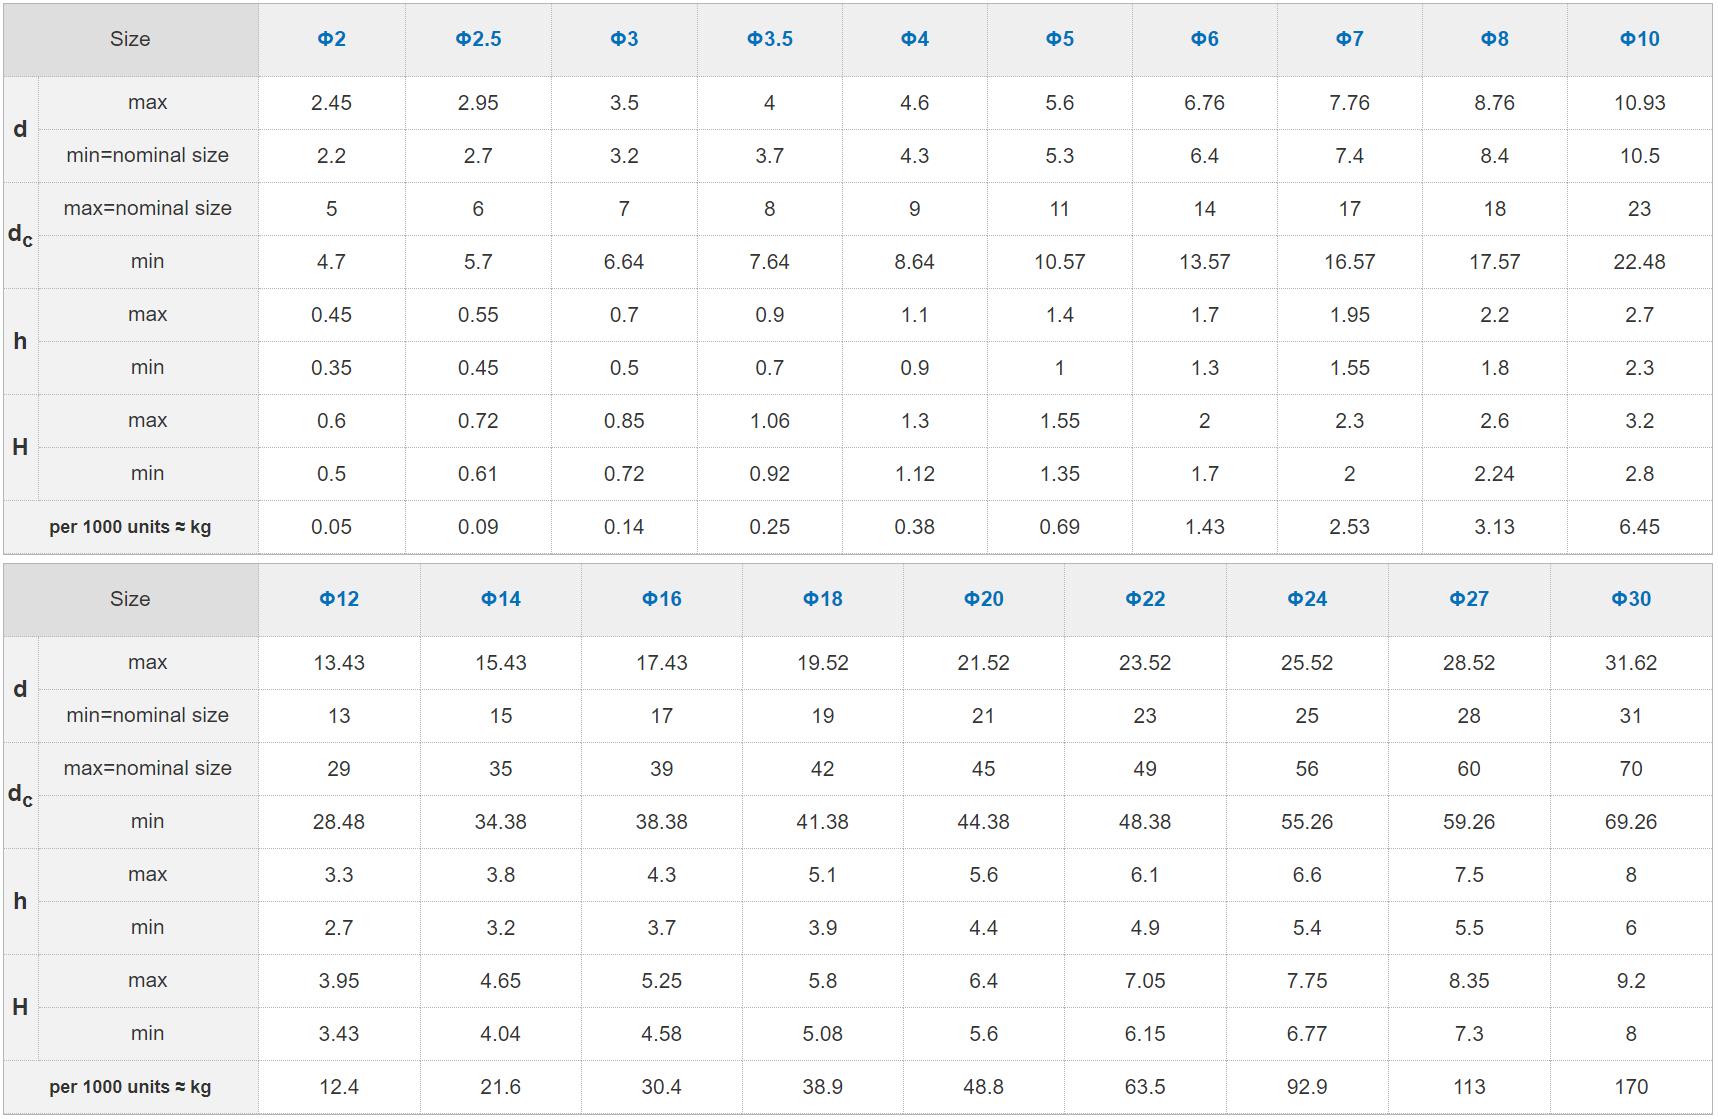
Task: Follow the Φ5 header link
Action: tap(1059, 39)
